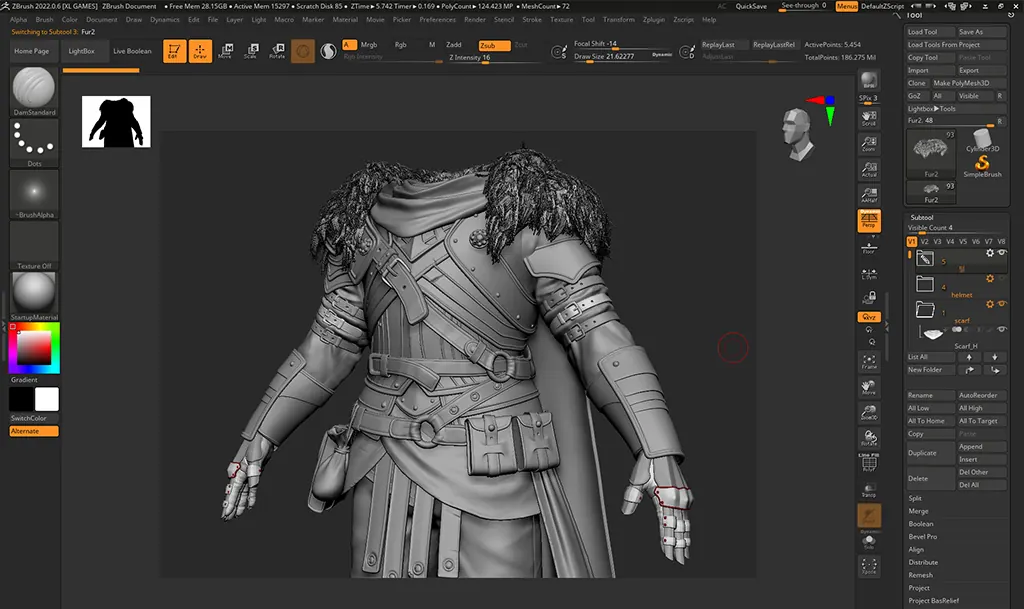
Task: Select the Scroll navigation icon
Action: pyautogui.click(x=869, y=117)
